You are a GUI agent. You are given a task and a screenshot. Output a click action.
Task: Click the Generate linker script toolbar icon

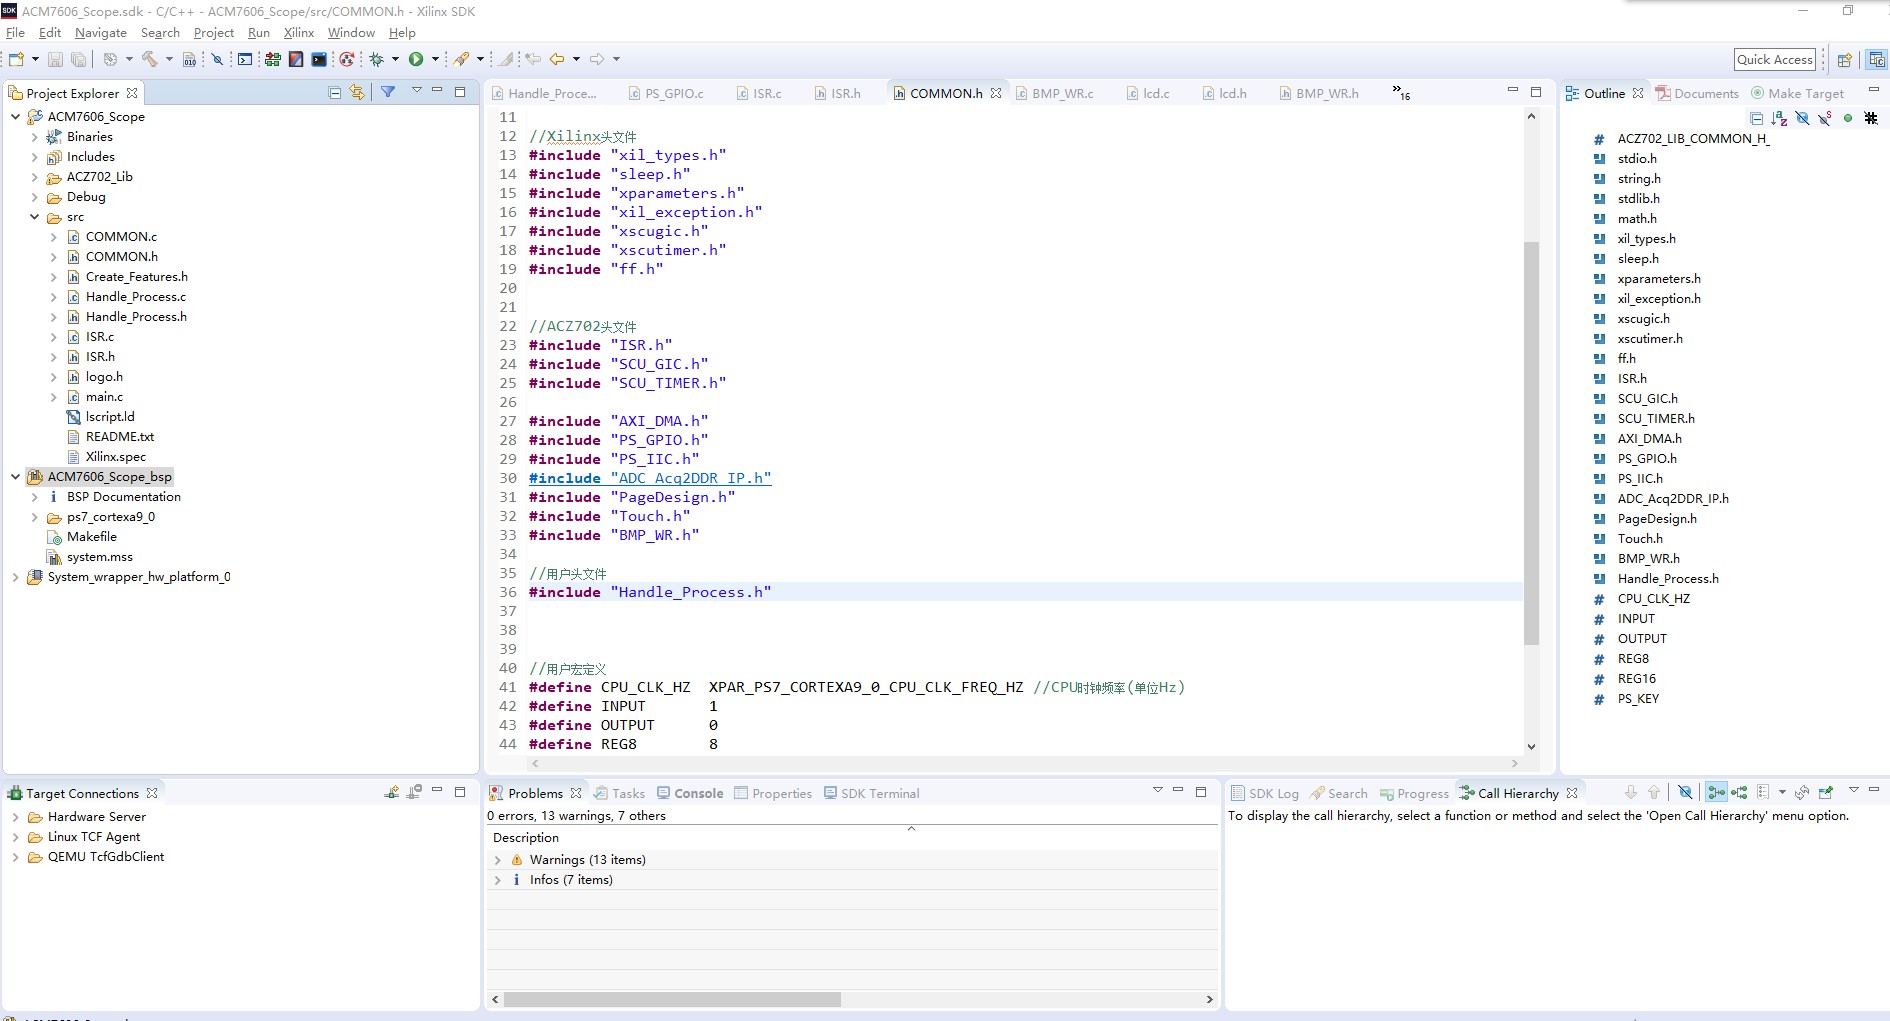click(x=296, y=59)
